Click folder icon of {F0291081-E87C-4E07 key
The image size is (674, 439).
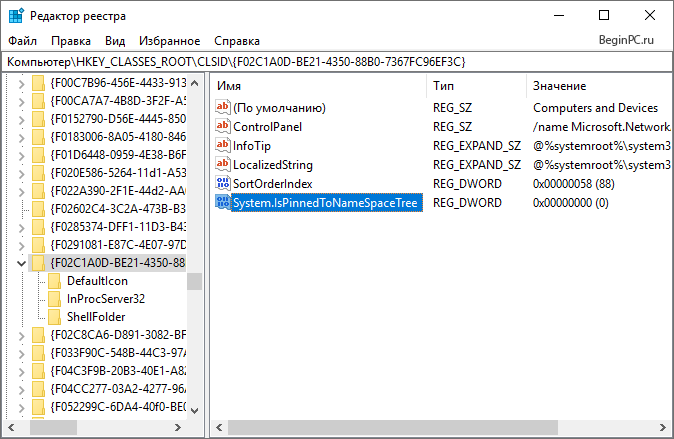[x=38, y=245]
